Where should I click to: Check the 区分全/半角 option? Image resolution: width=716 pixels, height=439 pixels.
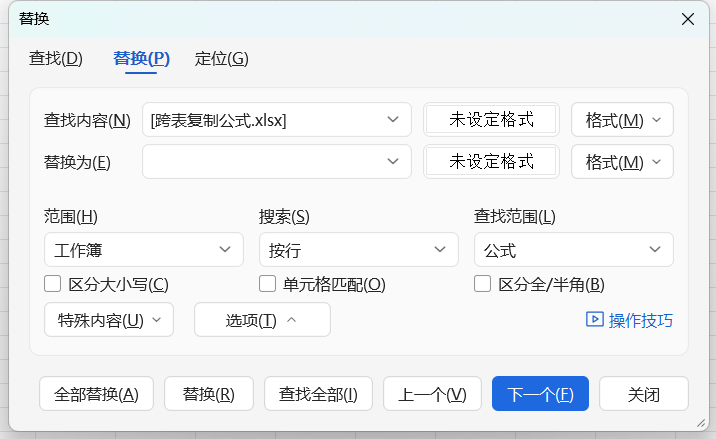(x=482, y=284)
